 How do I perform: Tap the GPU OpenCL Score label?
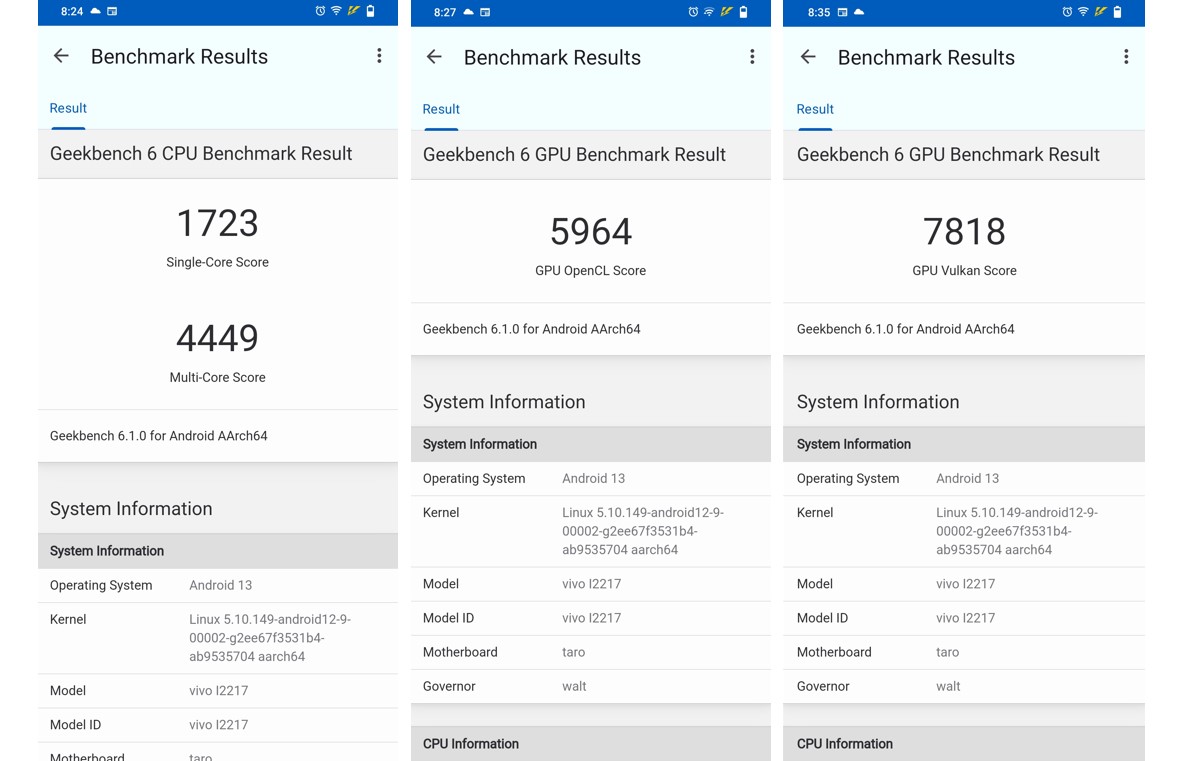click(x=591, y=271)
